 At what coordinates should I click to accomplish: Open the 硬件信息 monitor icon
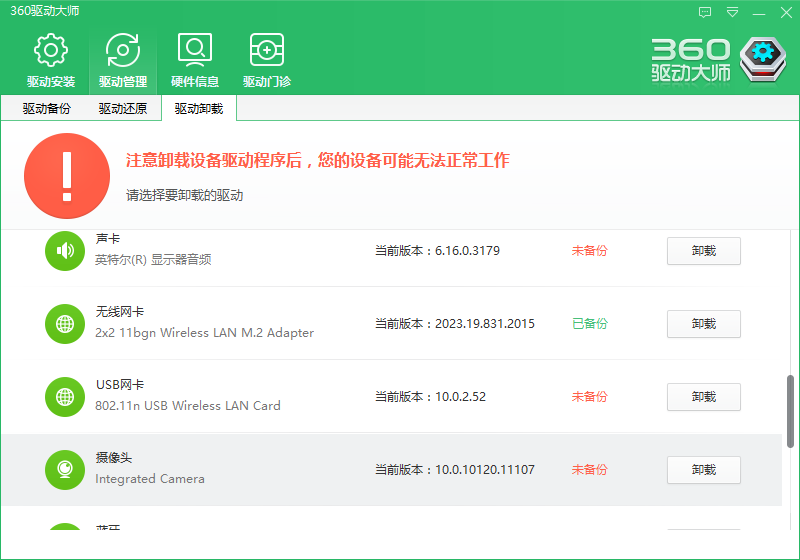195,50
